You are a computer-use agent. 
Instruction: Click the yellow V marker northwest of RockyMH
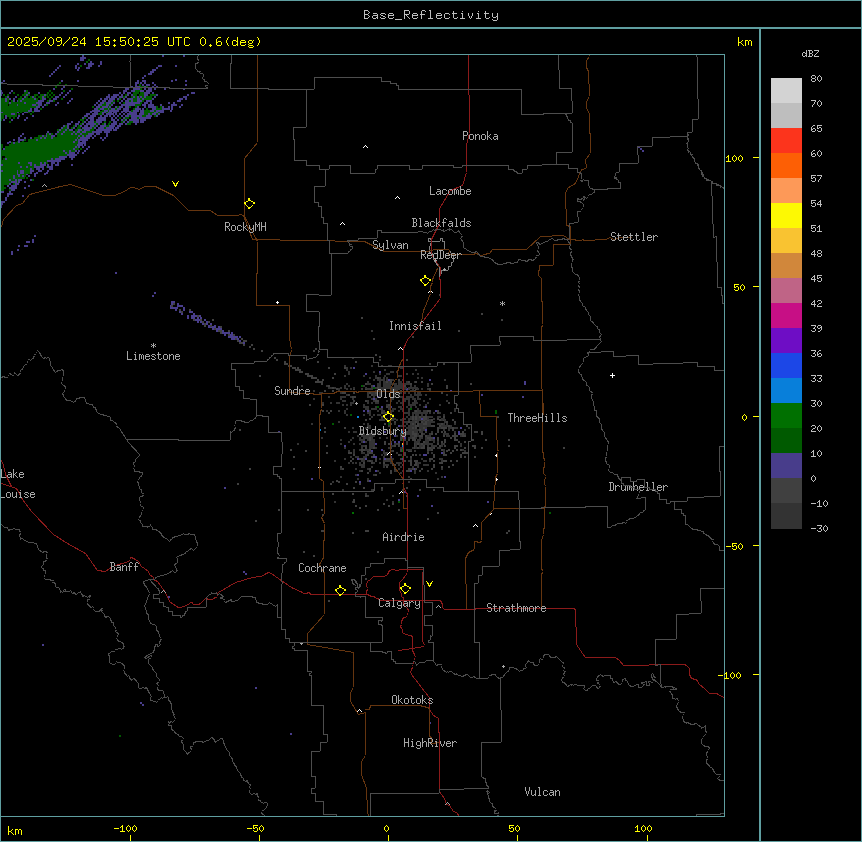click(176, 184)
